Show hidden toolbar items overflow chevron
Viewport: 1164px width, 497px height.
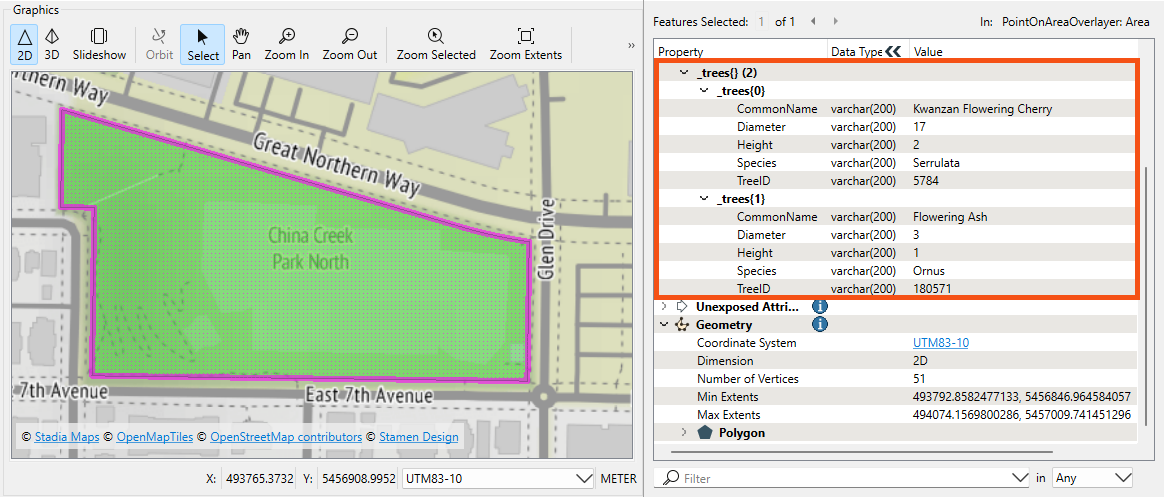click(631, 45)
